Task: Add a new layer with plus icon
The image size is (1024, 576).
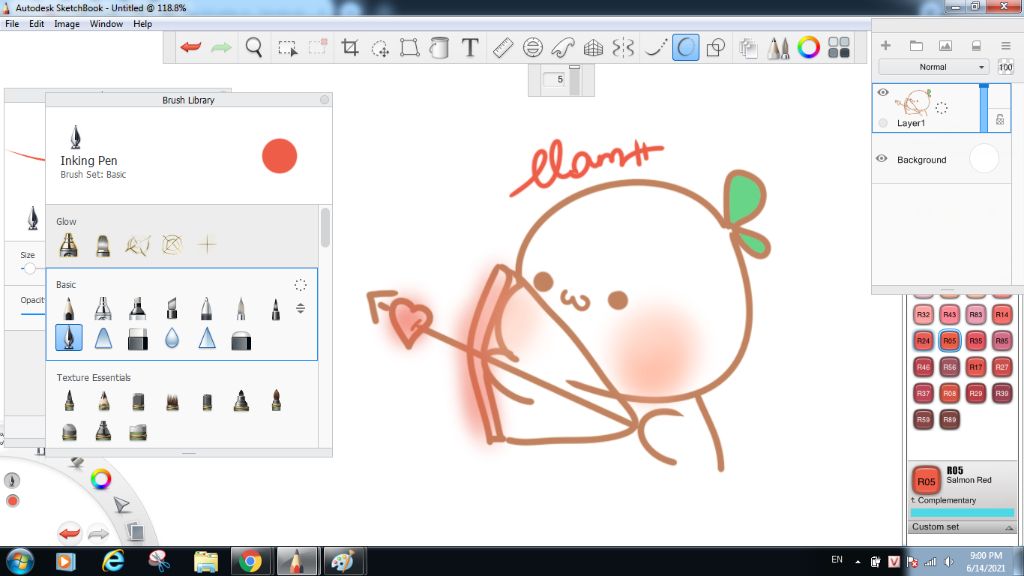Action: pyautogui.click(x=886, y=45)
